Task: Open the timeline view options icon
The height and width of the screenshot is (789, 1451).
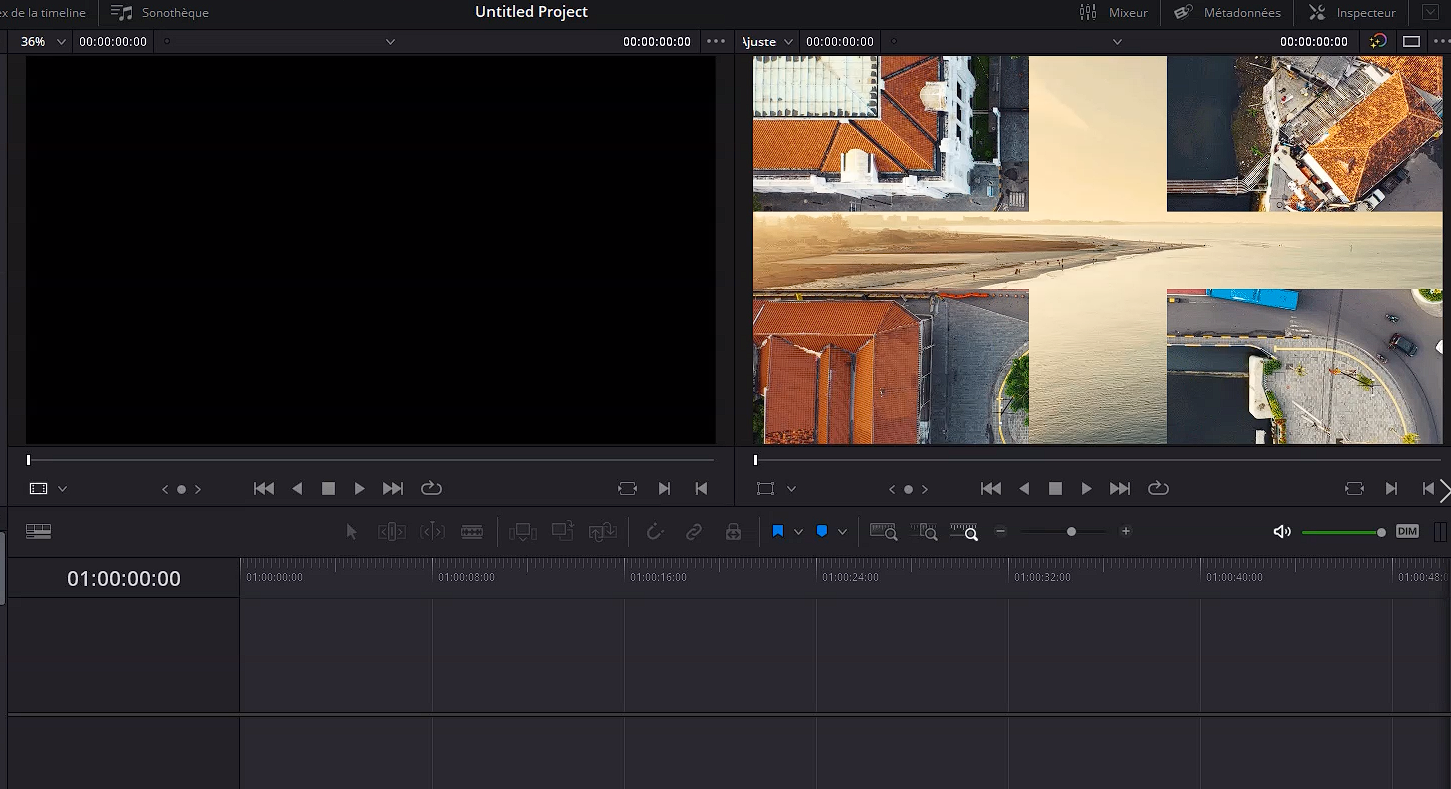Action: pos(39,532)
